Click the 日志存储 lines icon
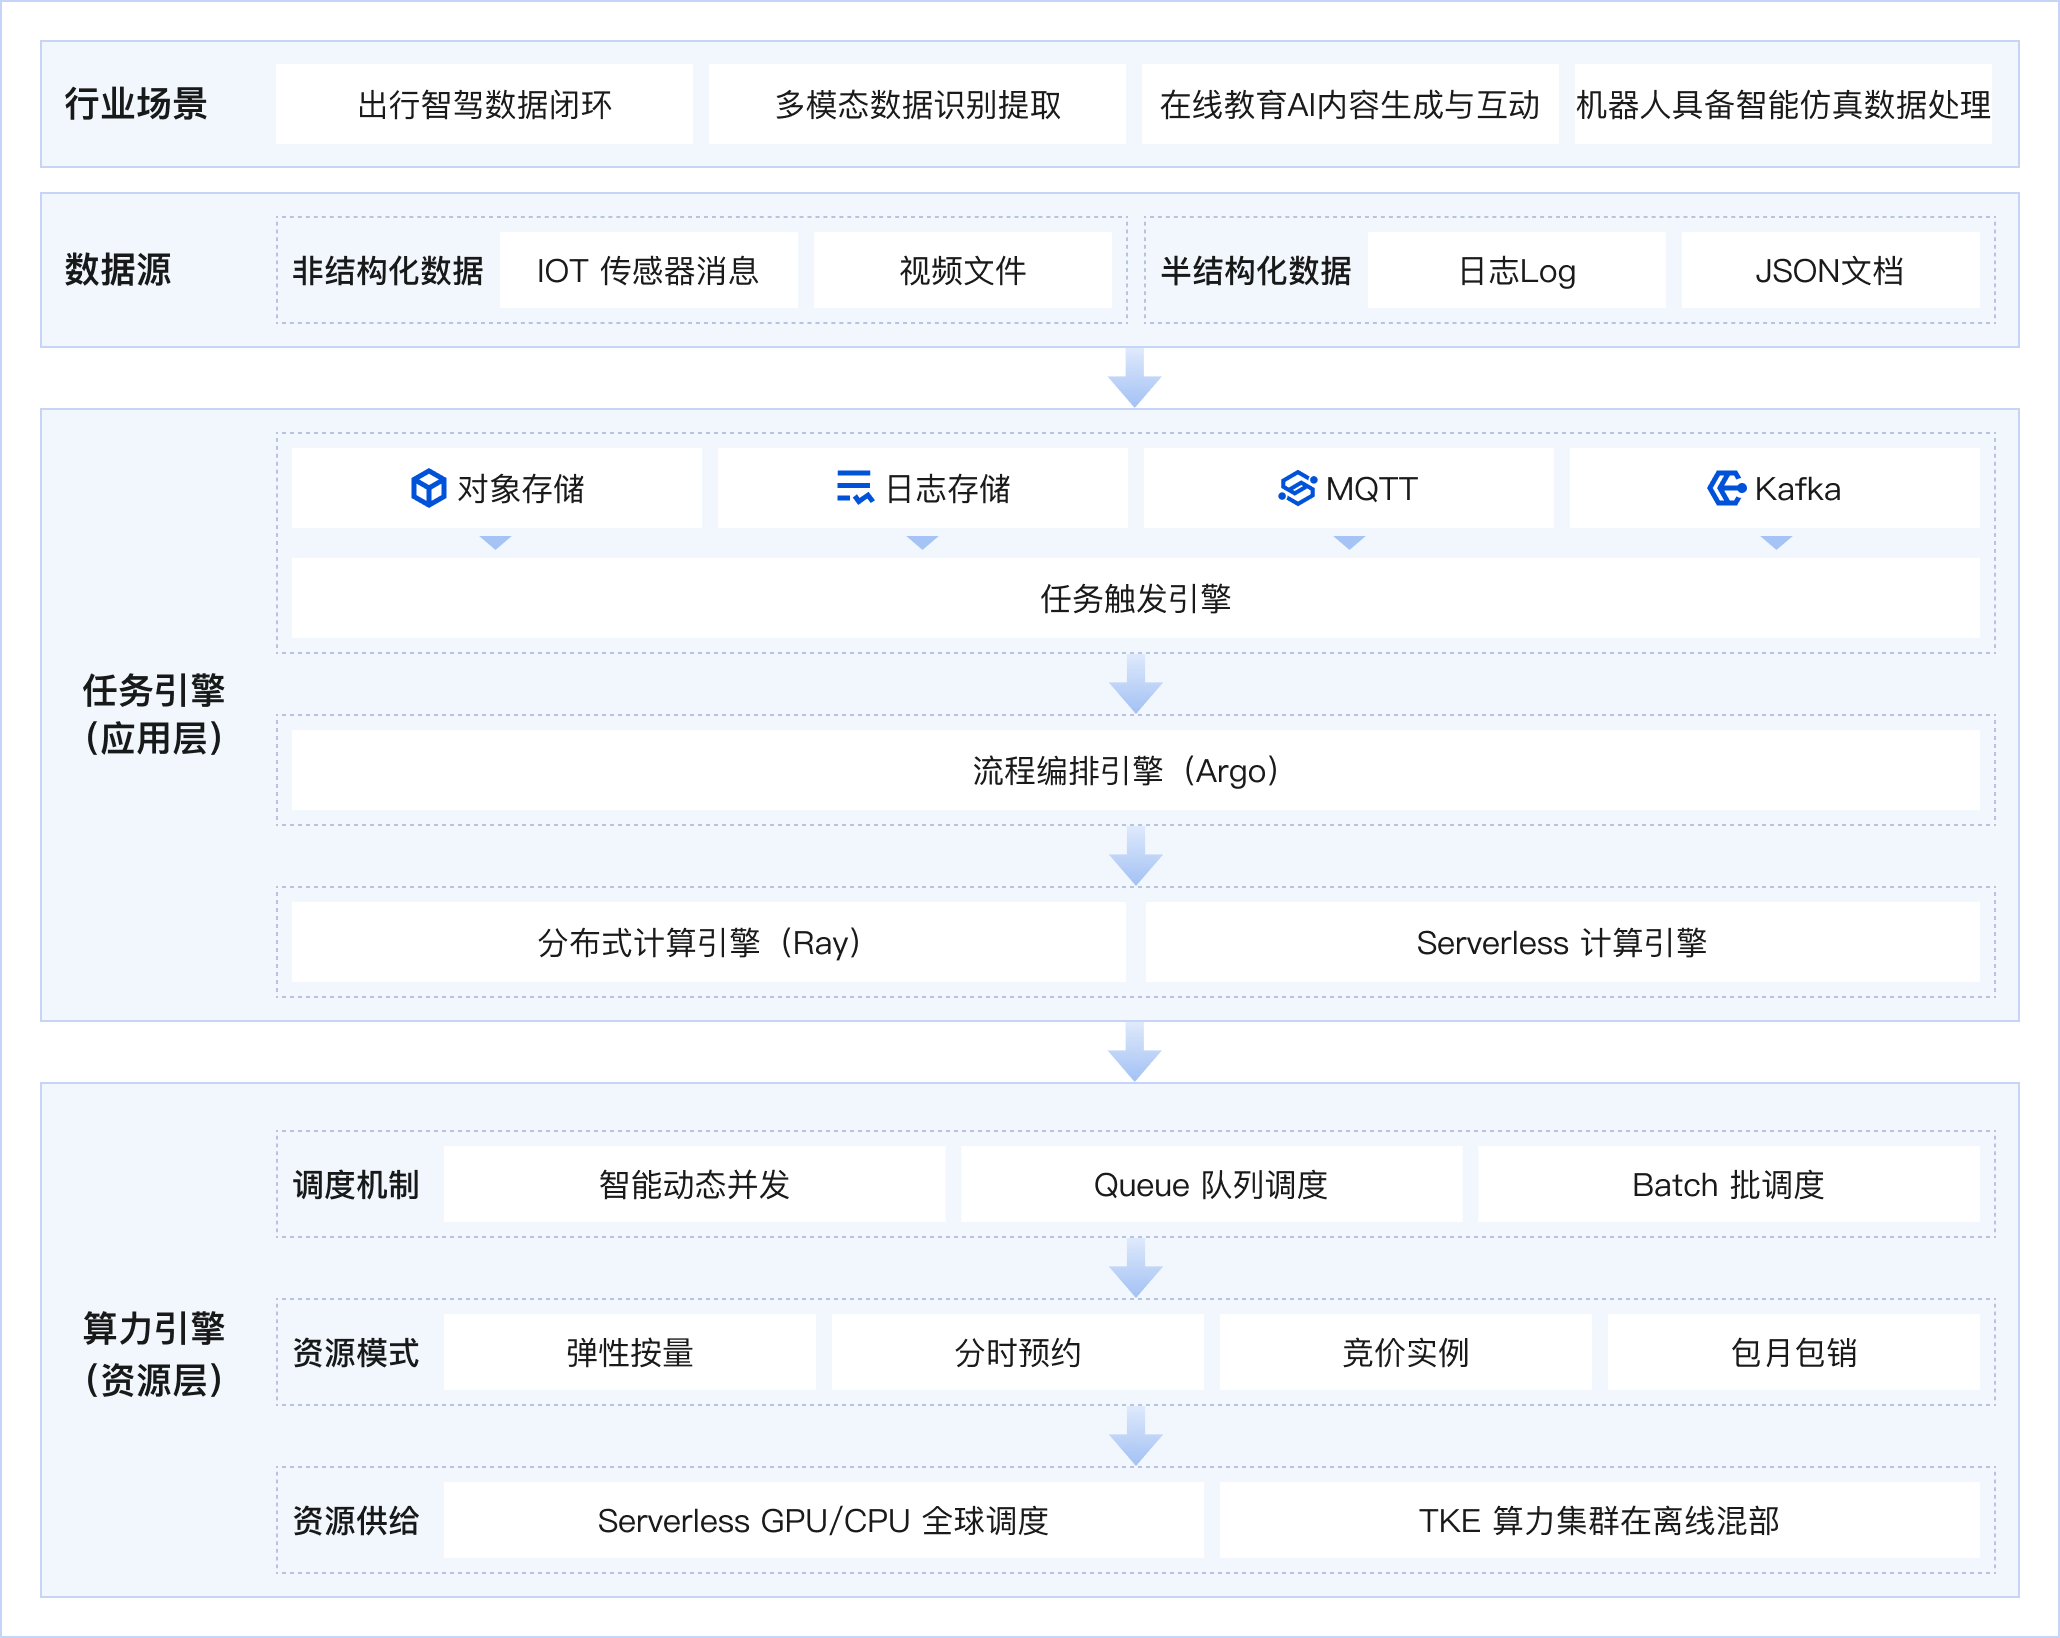 click(x=854, y=488)
